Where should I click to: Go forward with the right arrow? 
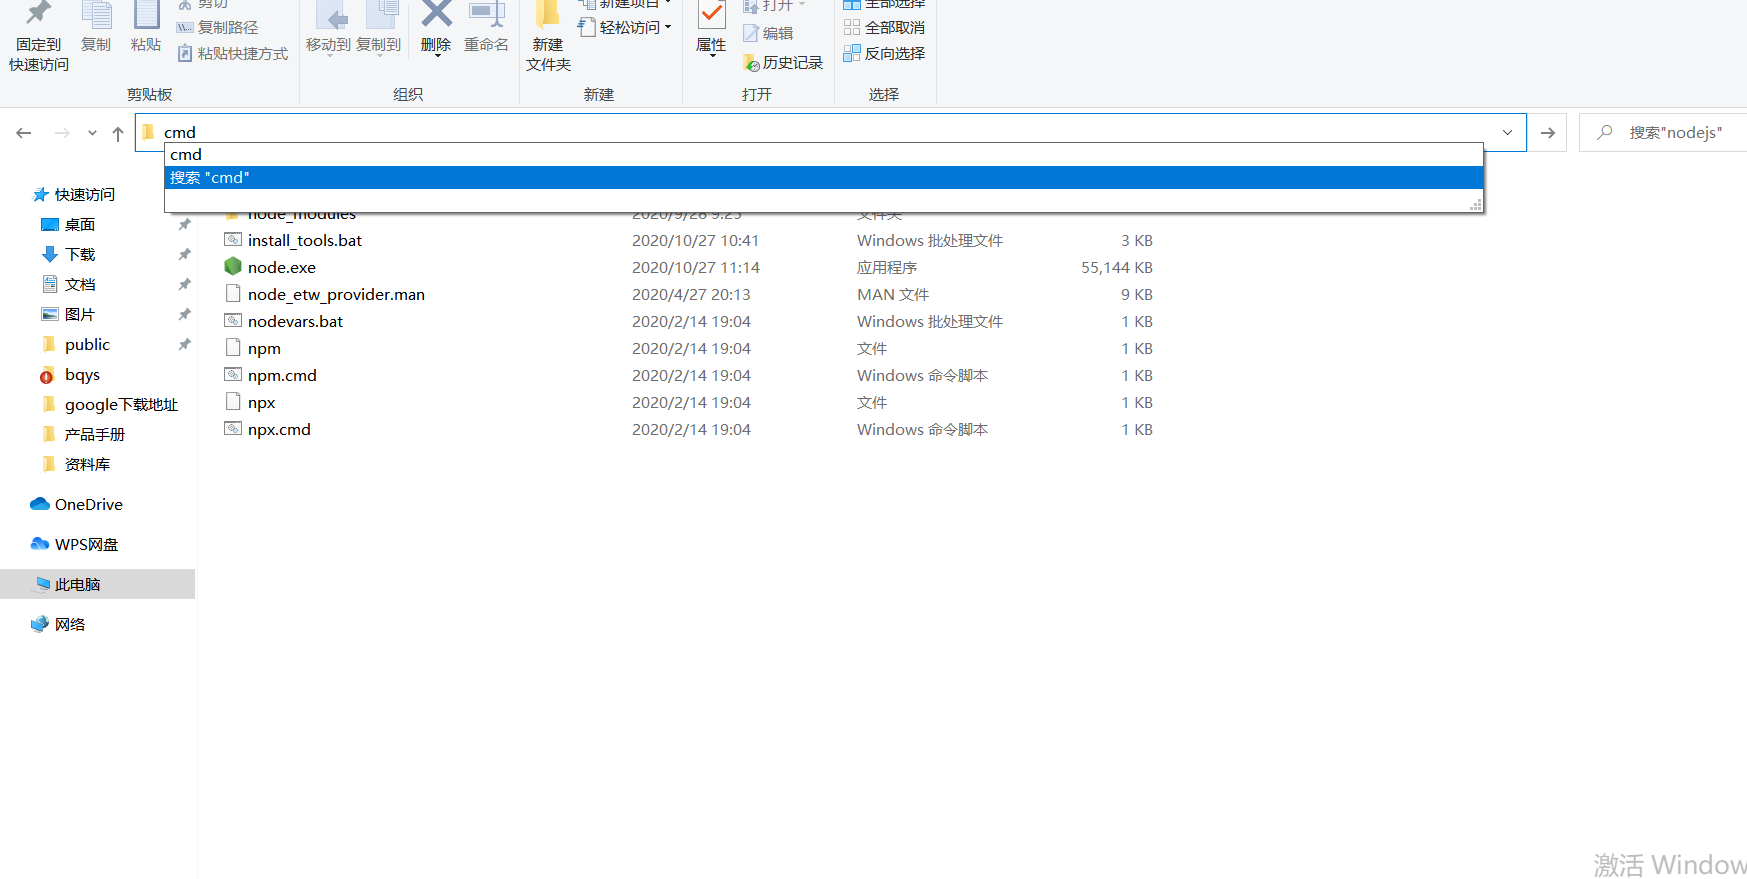tap(62, 133)
